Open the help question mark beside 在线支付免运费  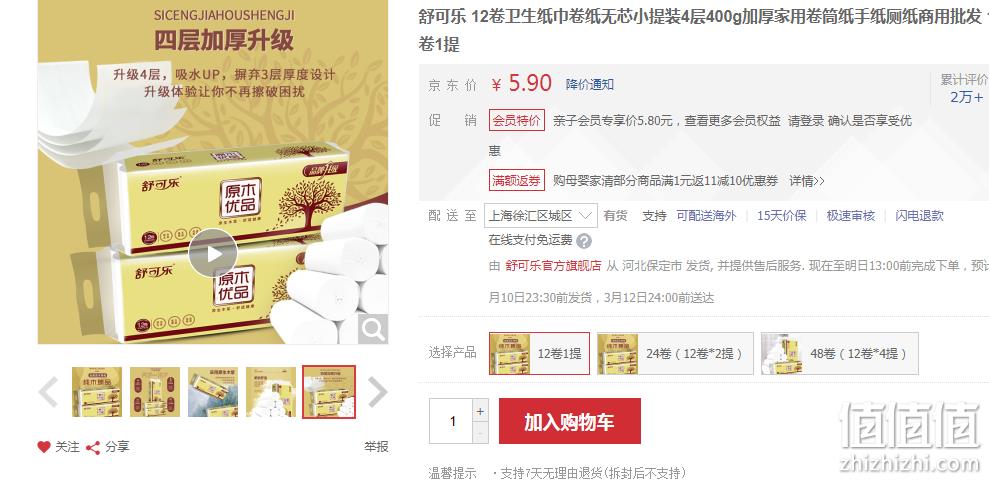click(584, 241)
